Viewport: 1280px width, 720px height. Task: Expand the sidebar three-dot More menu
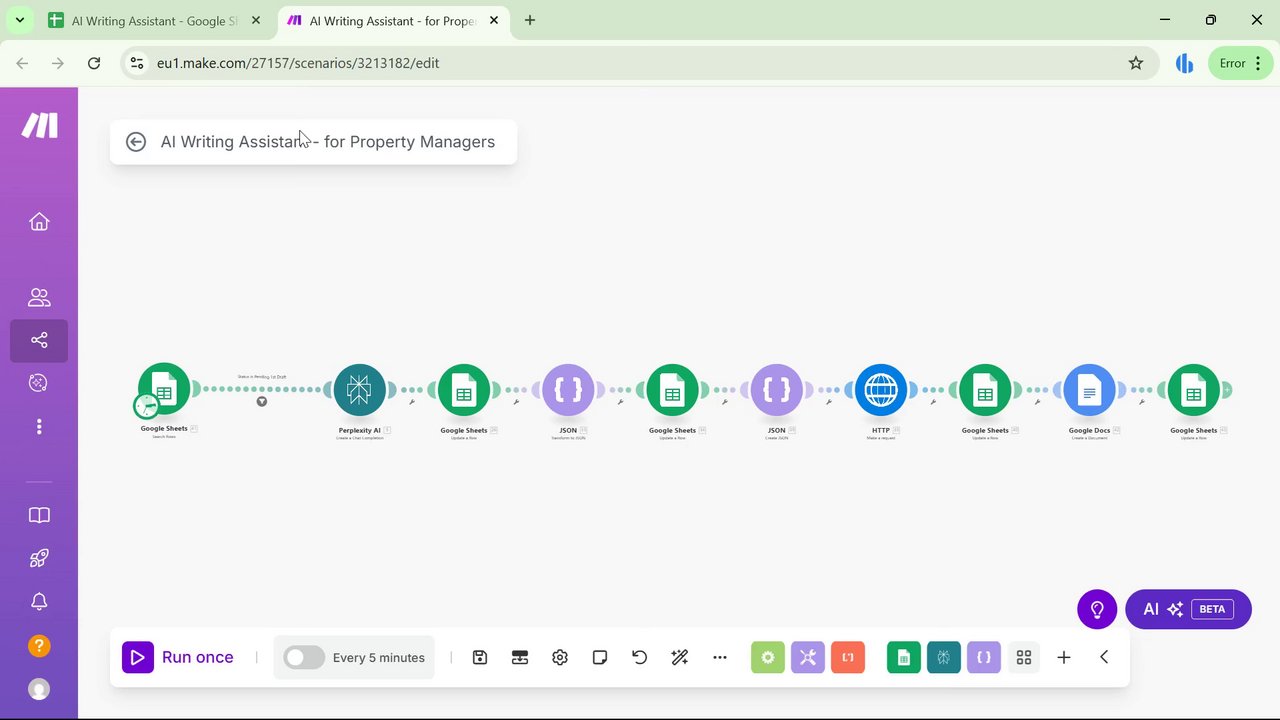[x=39, y=427]
